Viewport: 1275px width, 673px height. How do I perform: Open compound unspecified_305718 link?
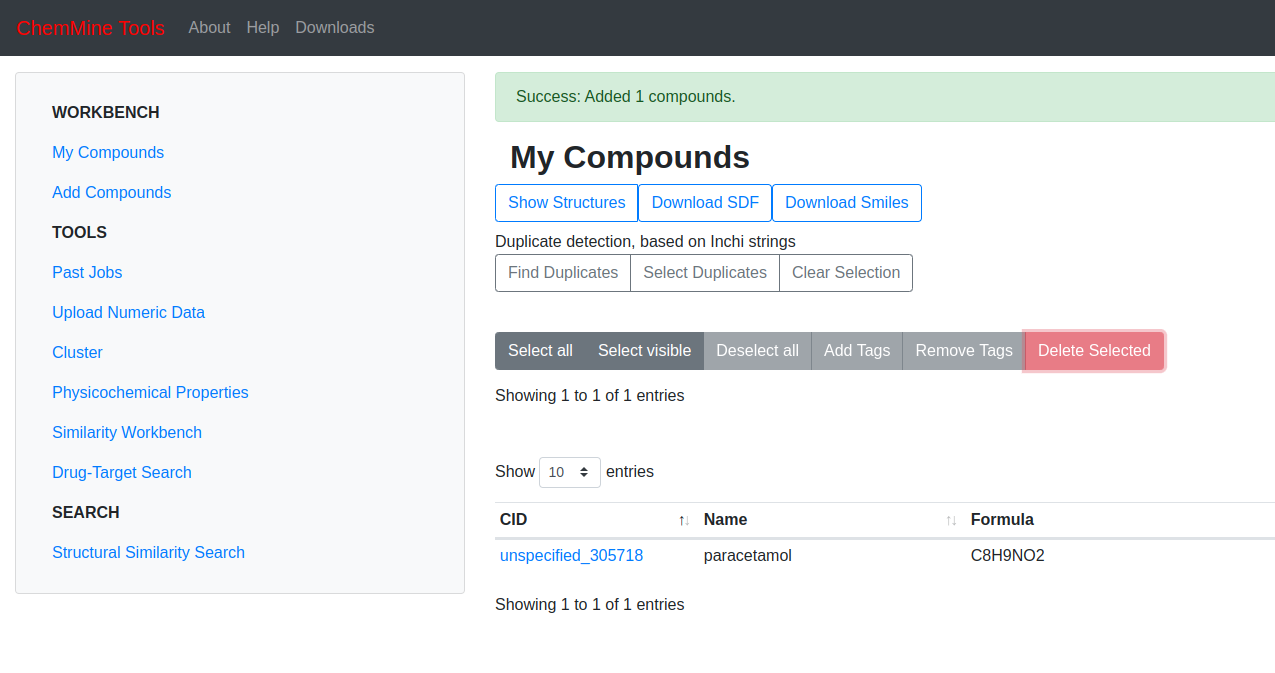click(x=571, y=556)
